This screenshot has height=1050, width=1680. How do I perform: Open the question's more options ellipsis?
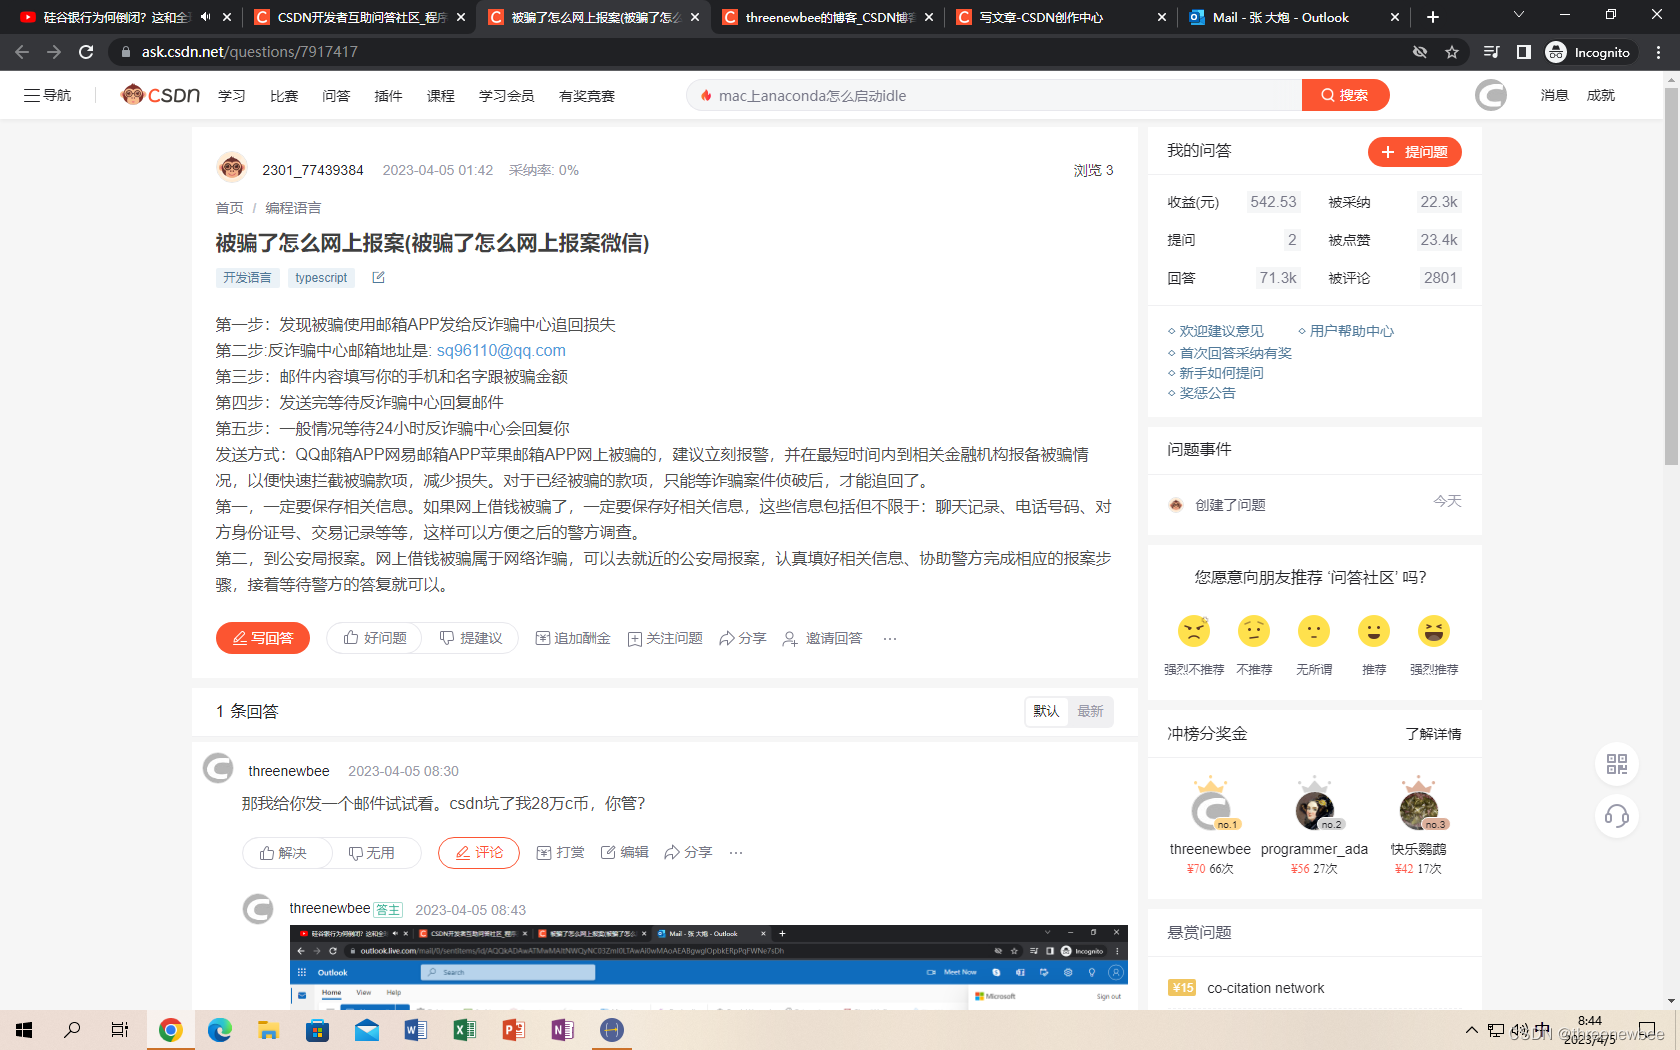click(x=890, y=638)
